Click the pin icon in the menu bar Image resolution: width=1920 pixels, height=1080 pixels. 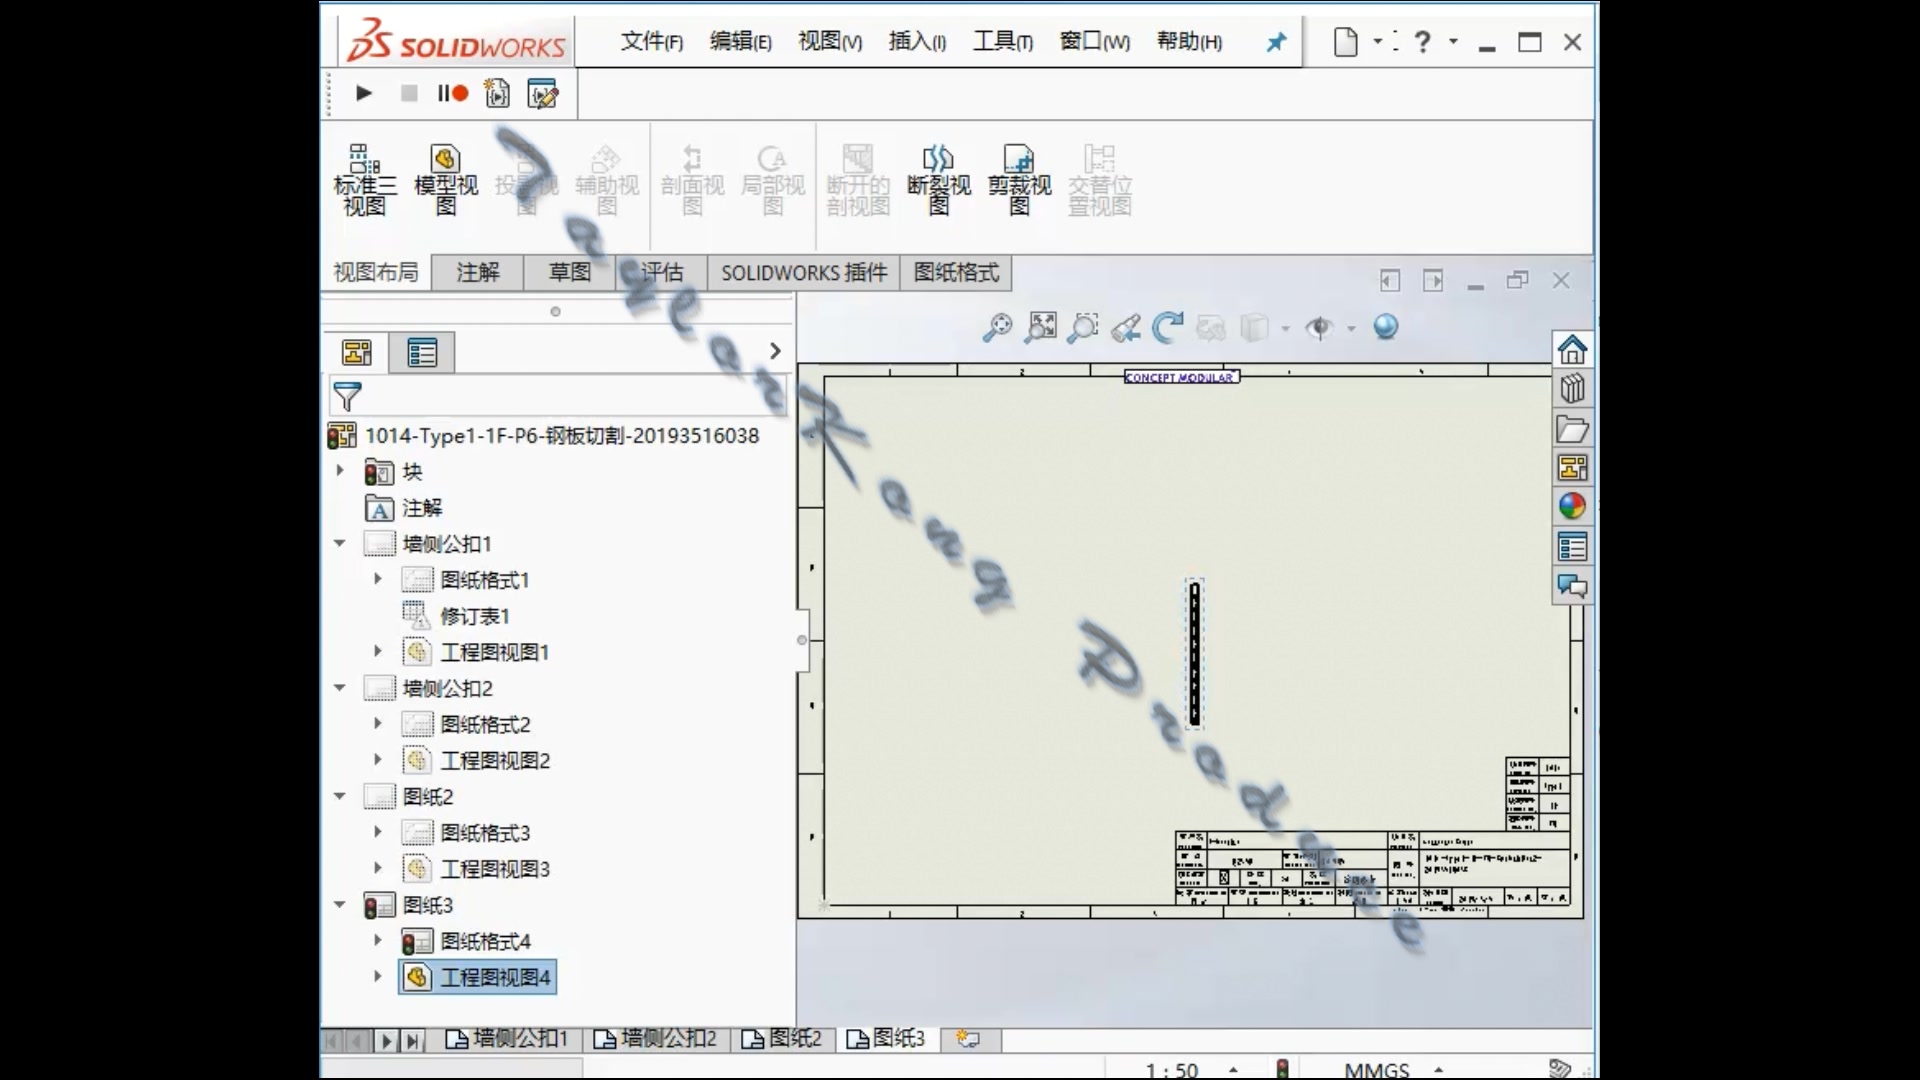click(x=1275, y=42)
